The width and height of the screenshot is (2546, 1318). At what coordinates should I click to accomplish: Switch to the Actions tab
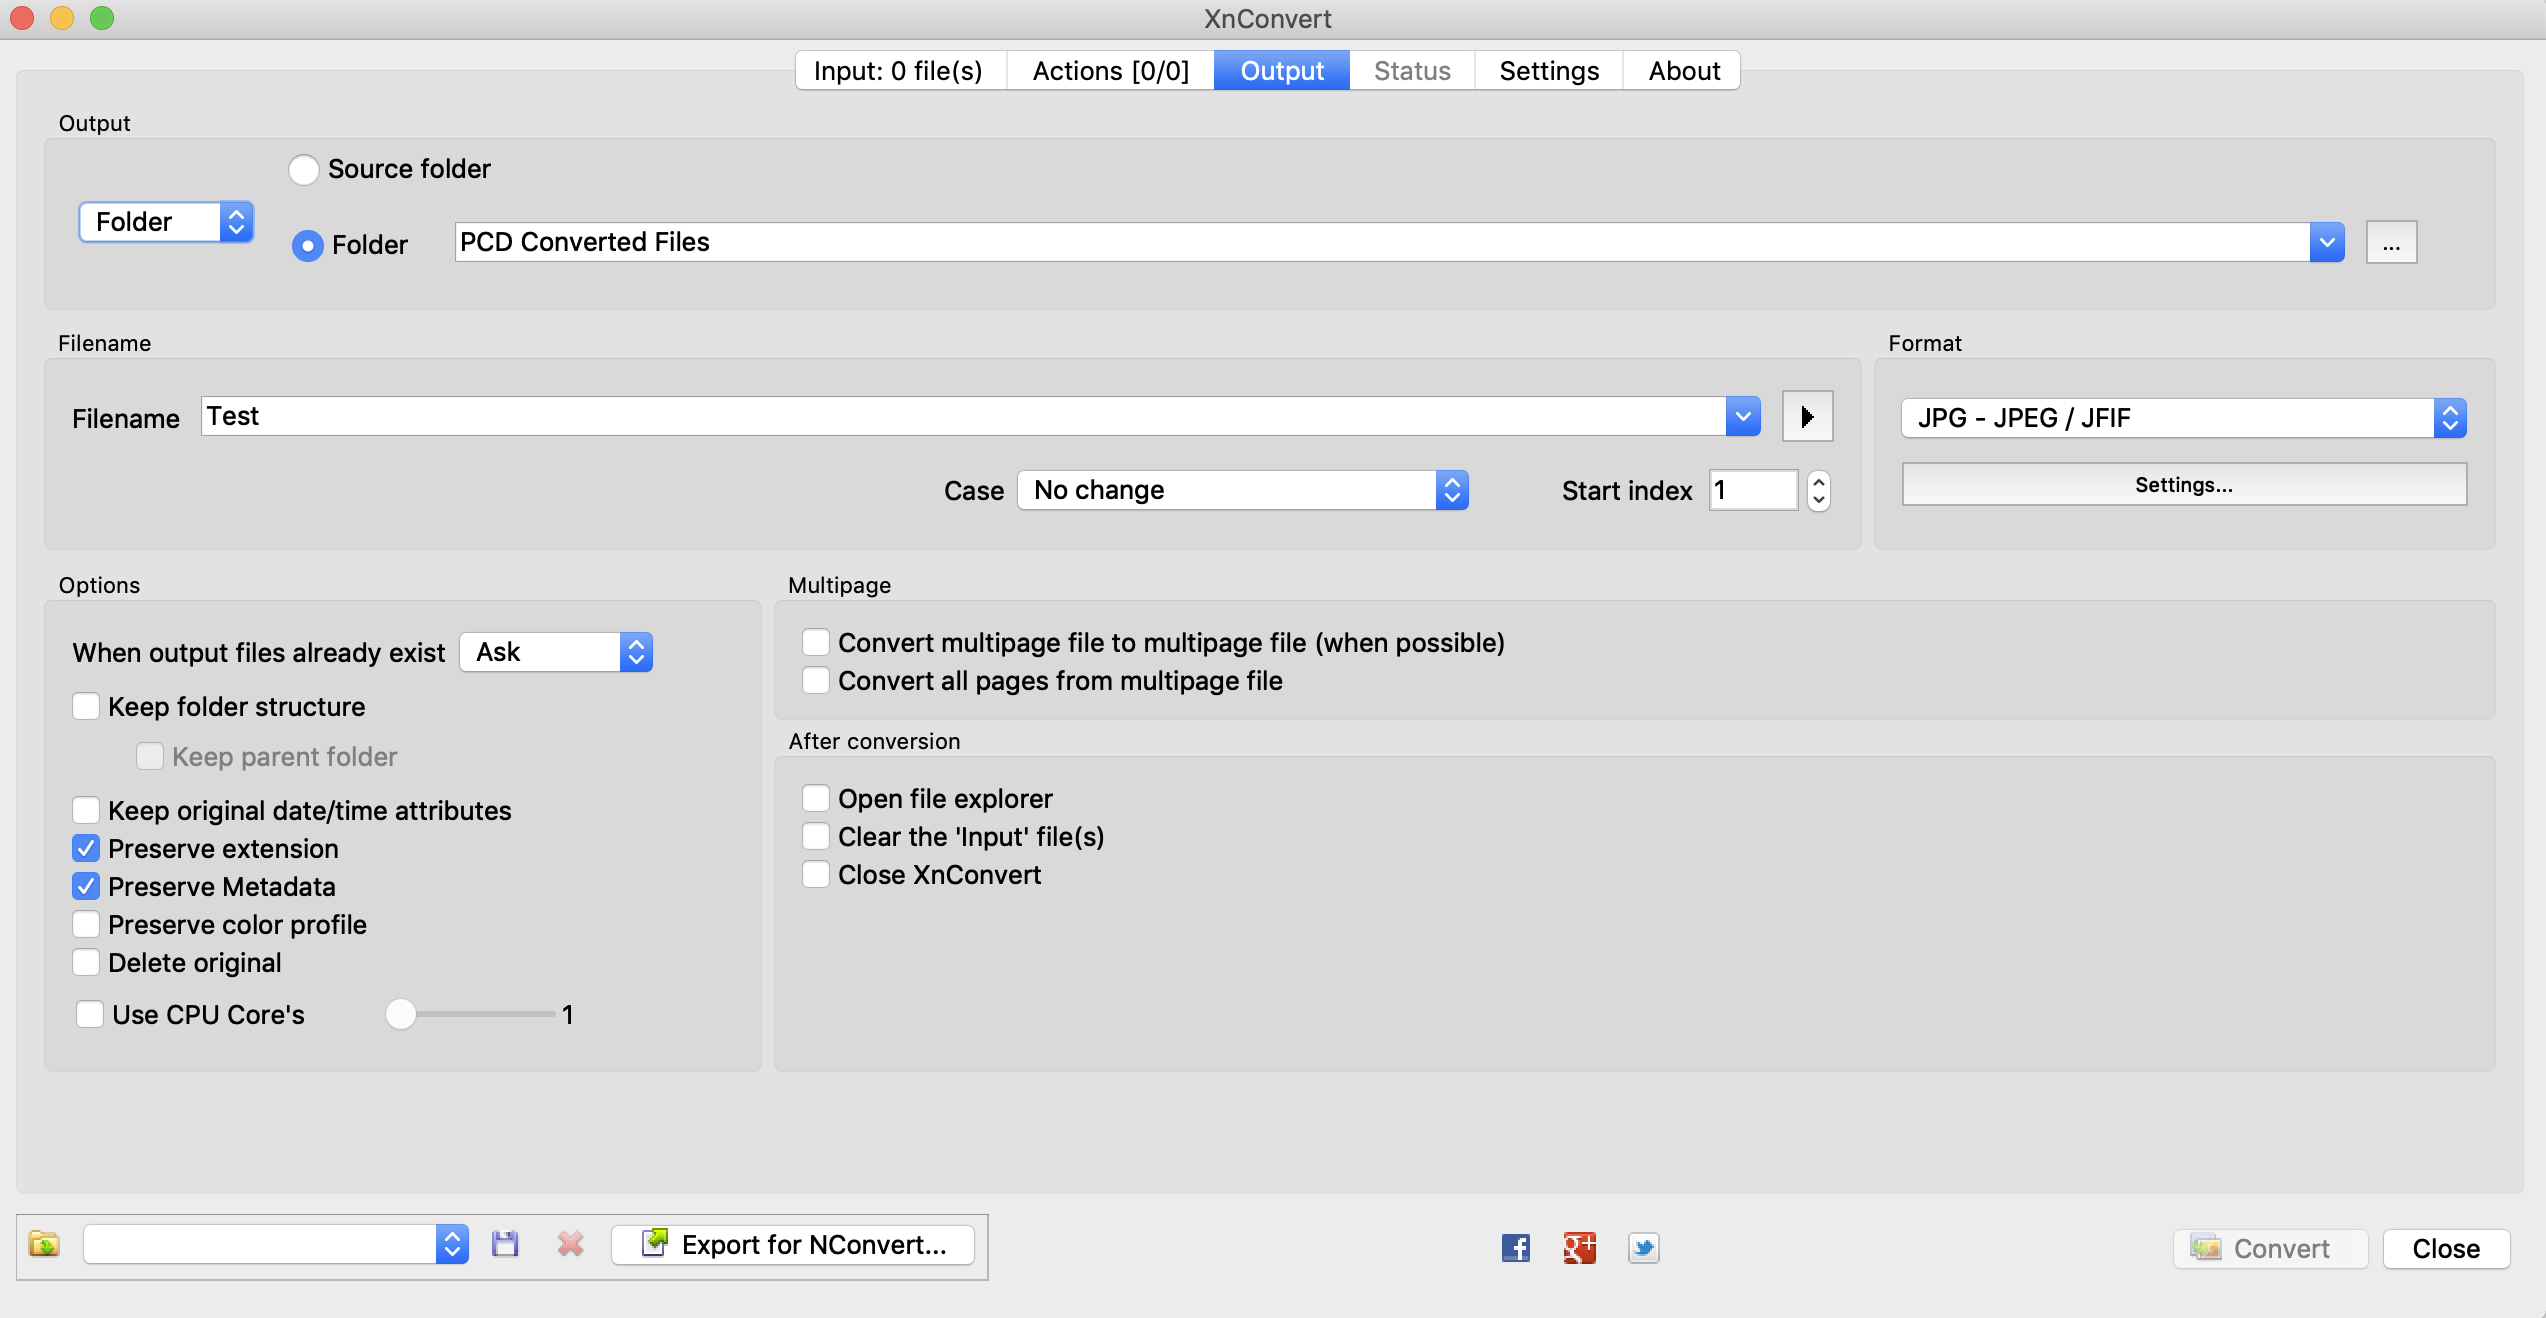[x=1110, y=71]
